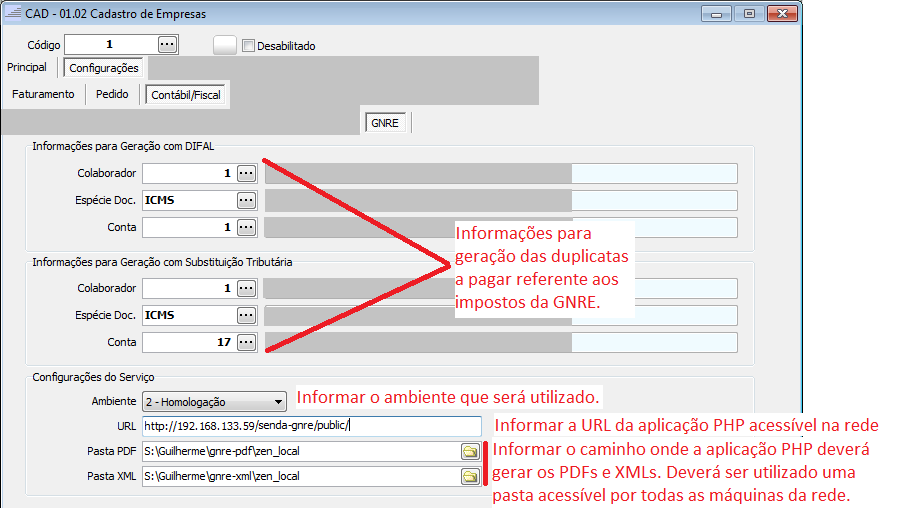Screen dimensions: 905x508
Task: Select the Contábil/Fiscal tab
Action: [186, 95]
